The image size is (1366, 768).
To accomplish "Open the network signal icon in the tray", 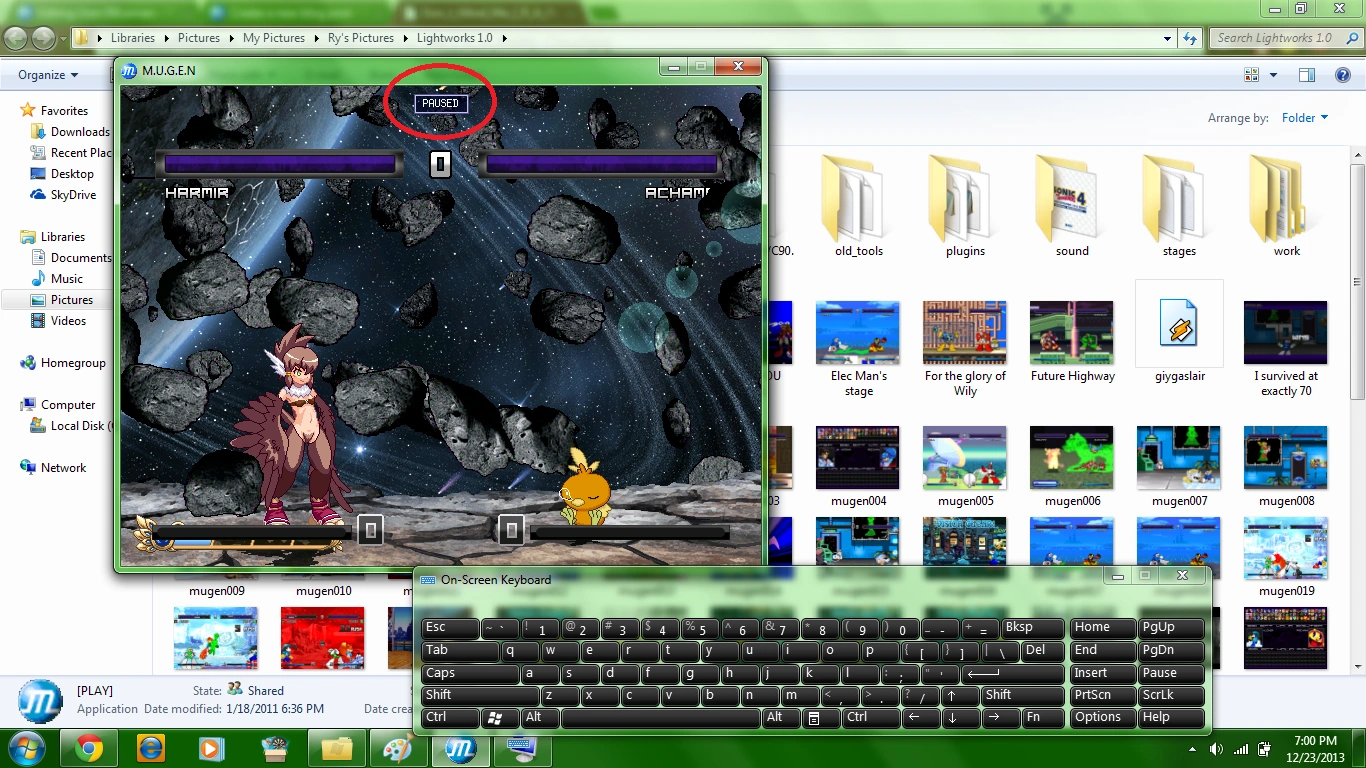I will point(1240,749).
